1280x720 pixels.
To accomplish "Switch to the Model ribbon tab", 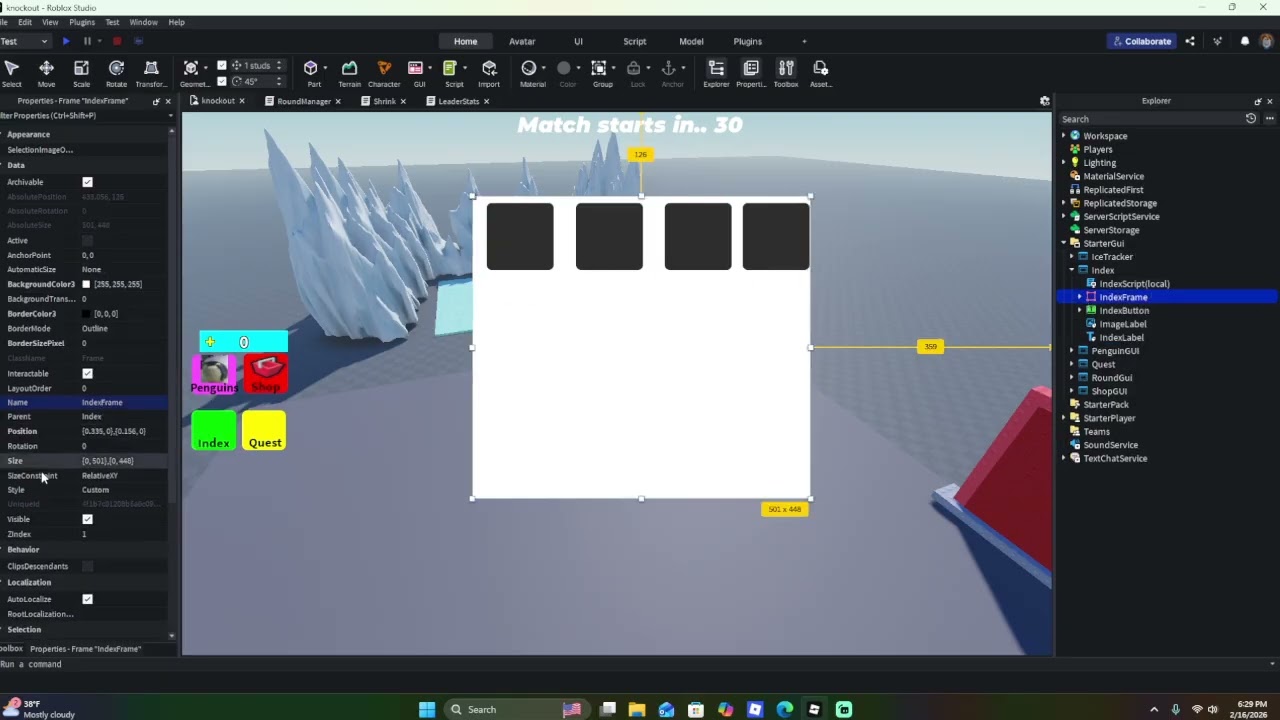I will (691, 41).
